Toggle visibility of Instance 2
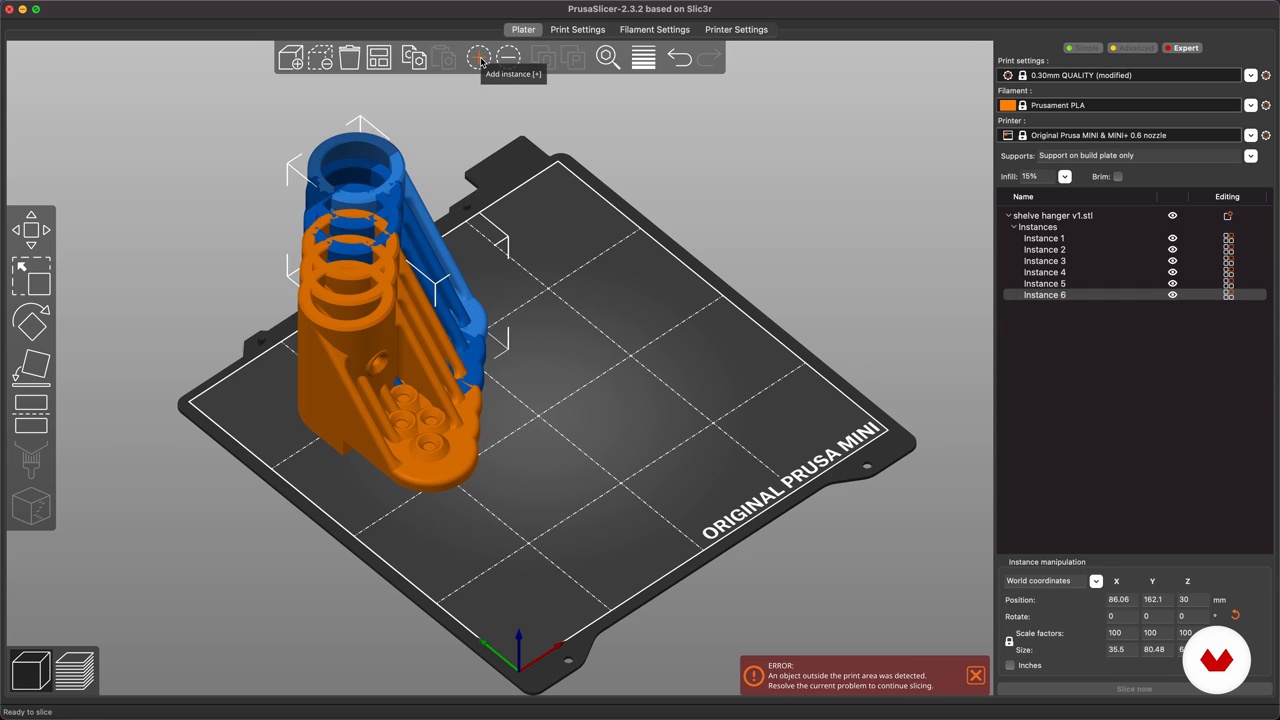This screenshot has height=720, width=1280. 1172,250
